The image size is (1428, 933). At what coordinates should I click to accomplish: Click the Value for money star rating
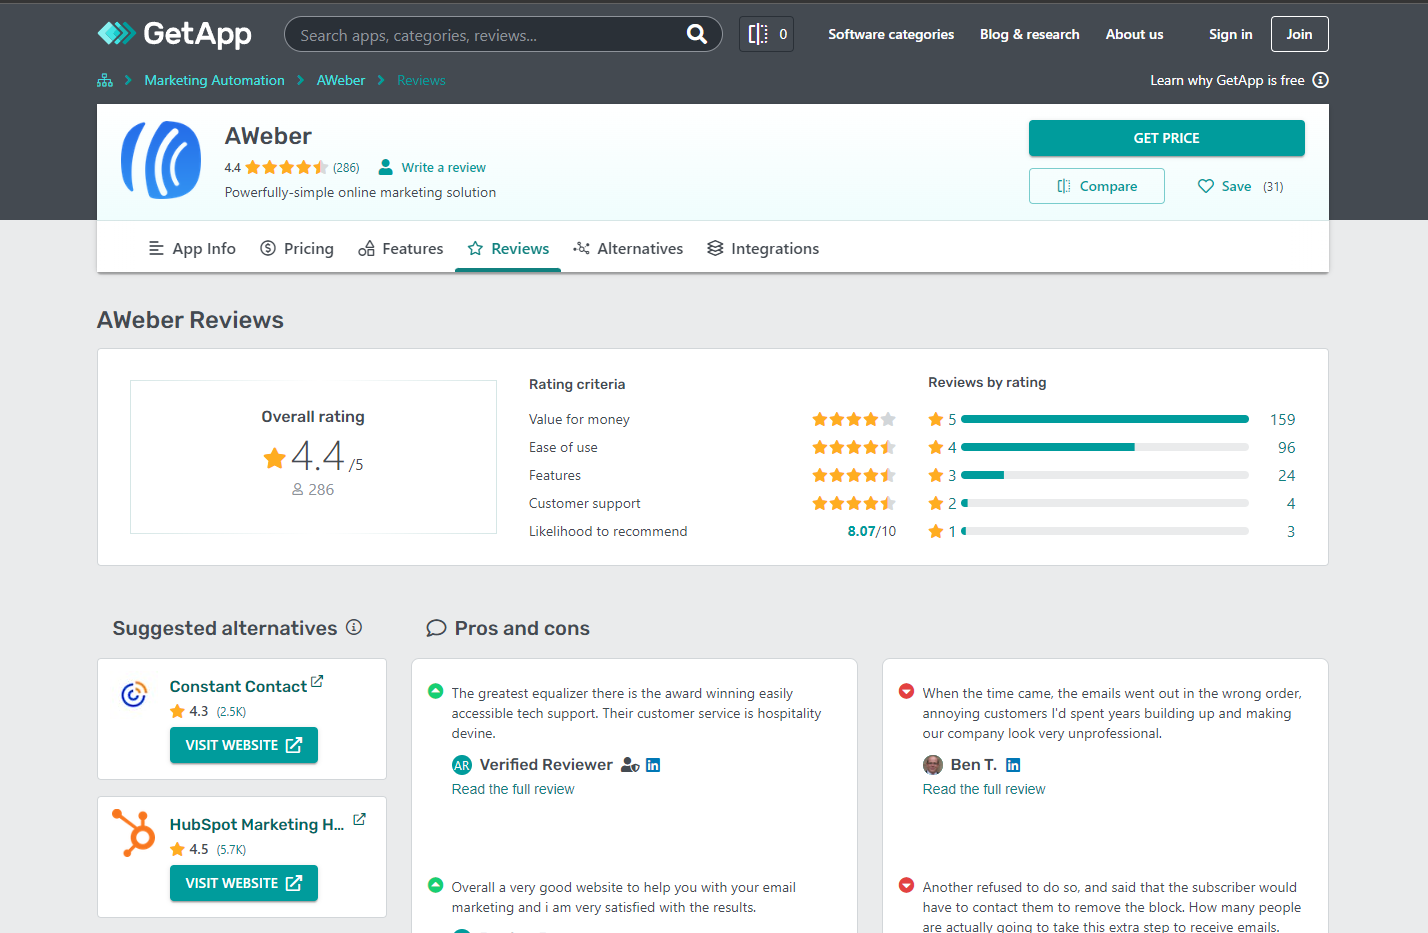[854, 419]
